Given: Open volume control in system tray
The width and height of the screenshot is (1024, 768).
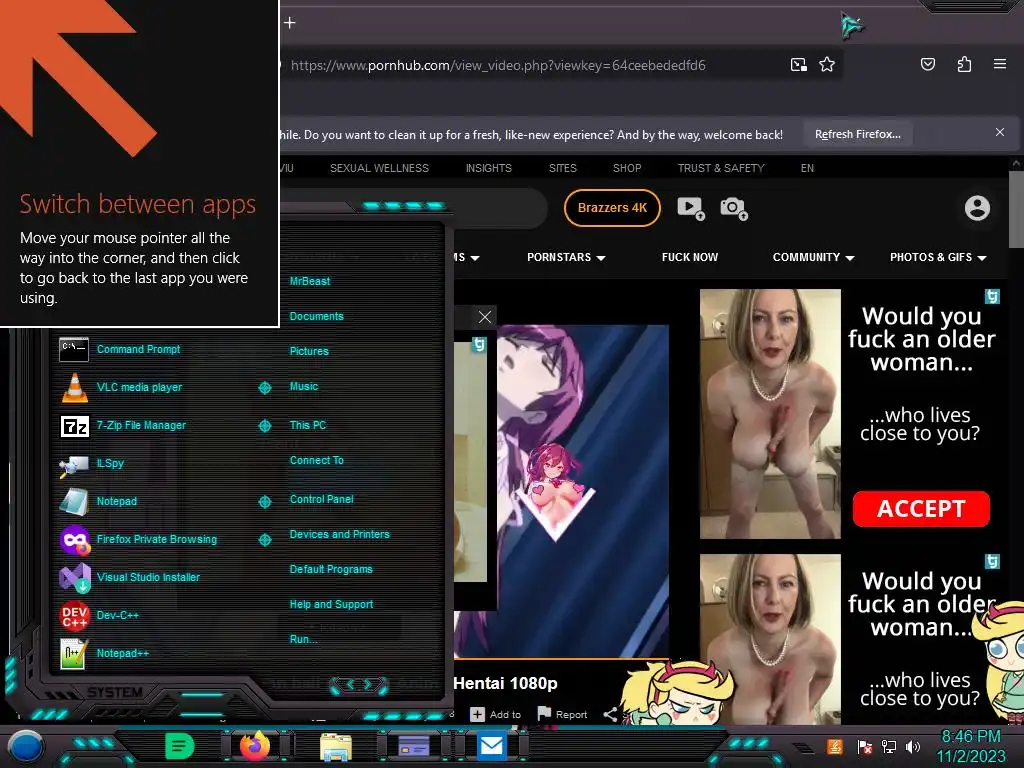Looking at the screenshot, I should point(913,746).
